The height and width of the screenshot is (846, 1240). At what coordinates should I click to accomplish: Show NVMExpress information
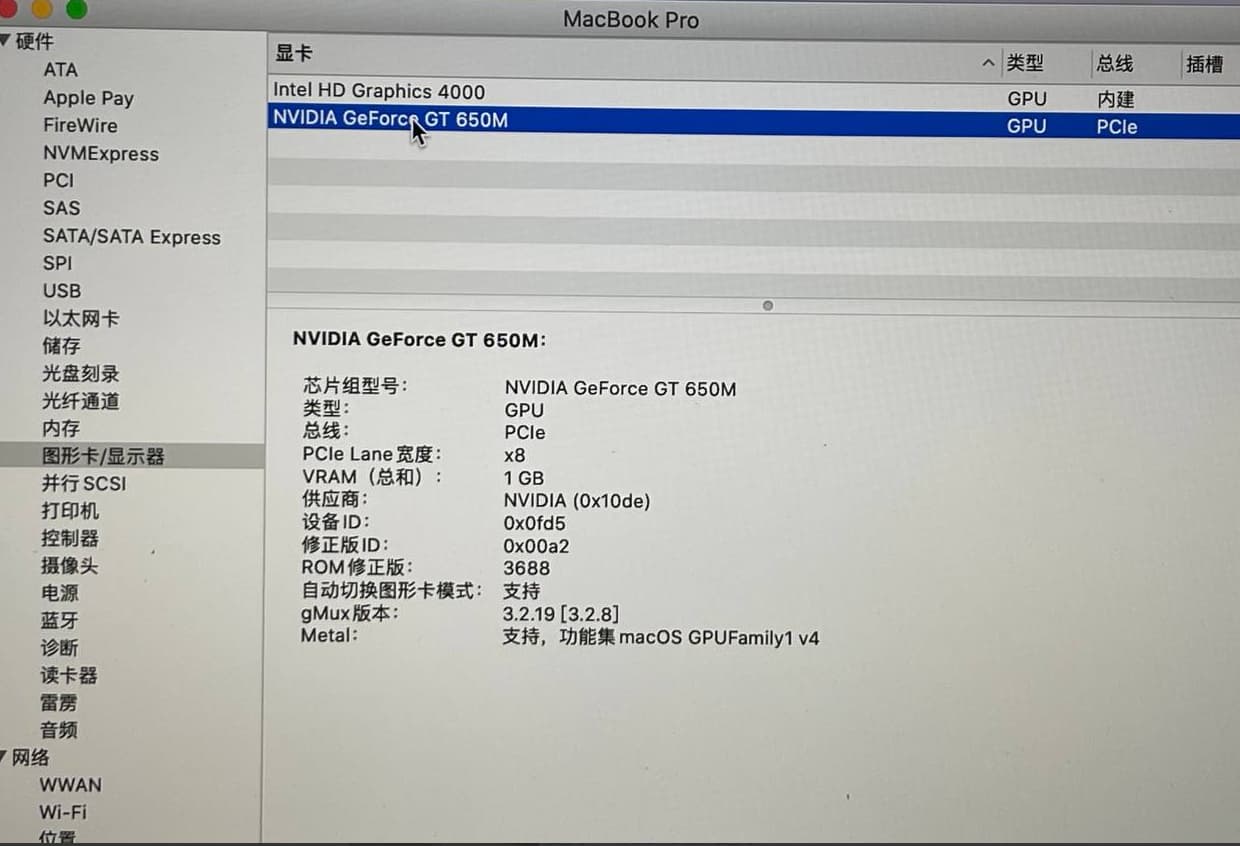(101, 154)
